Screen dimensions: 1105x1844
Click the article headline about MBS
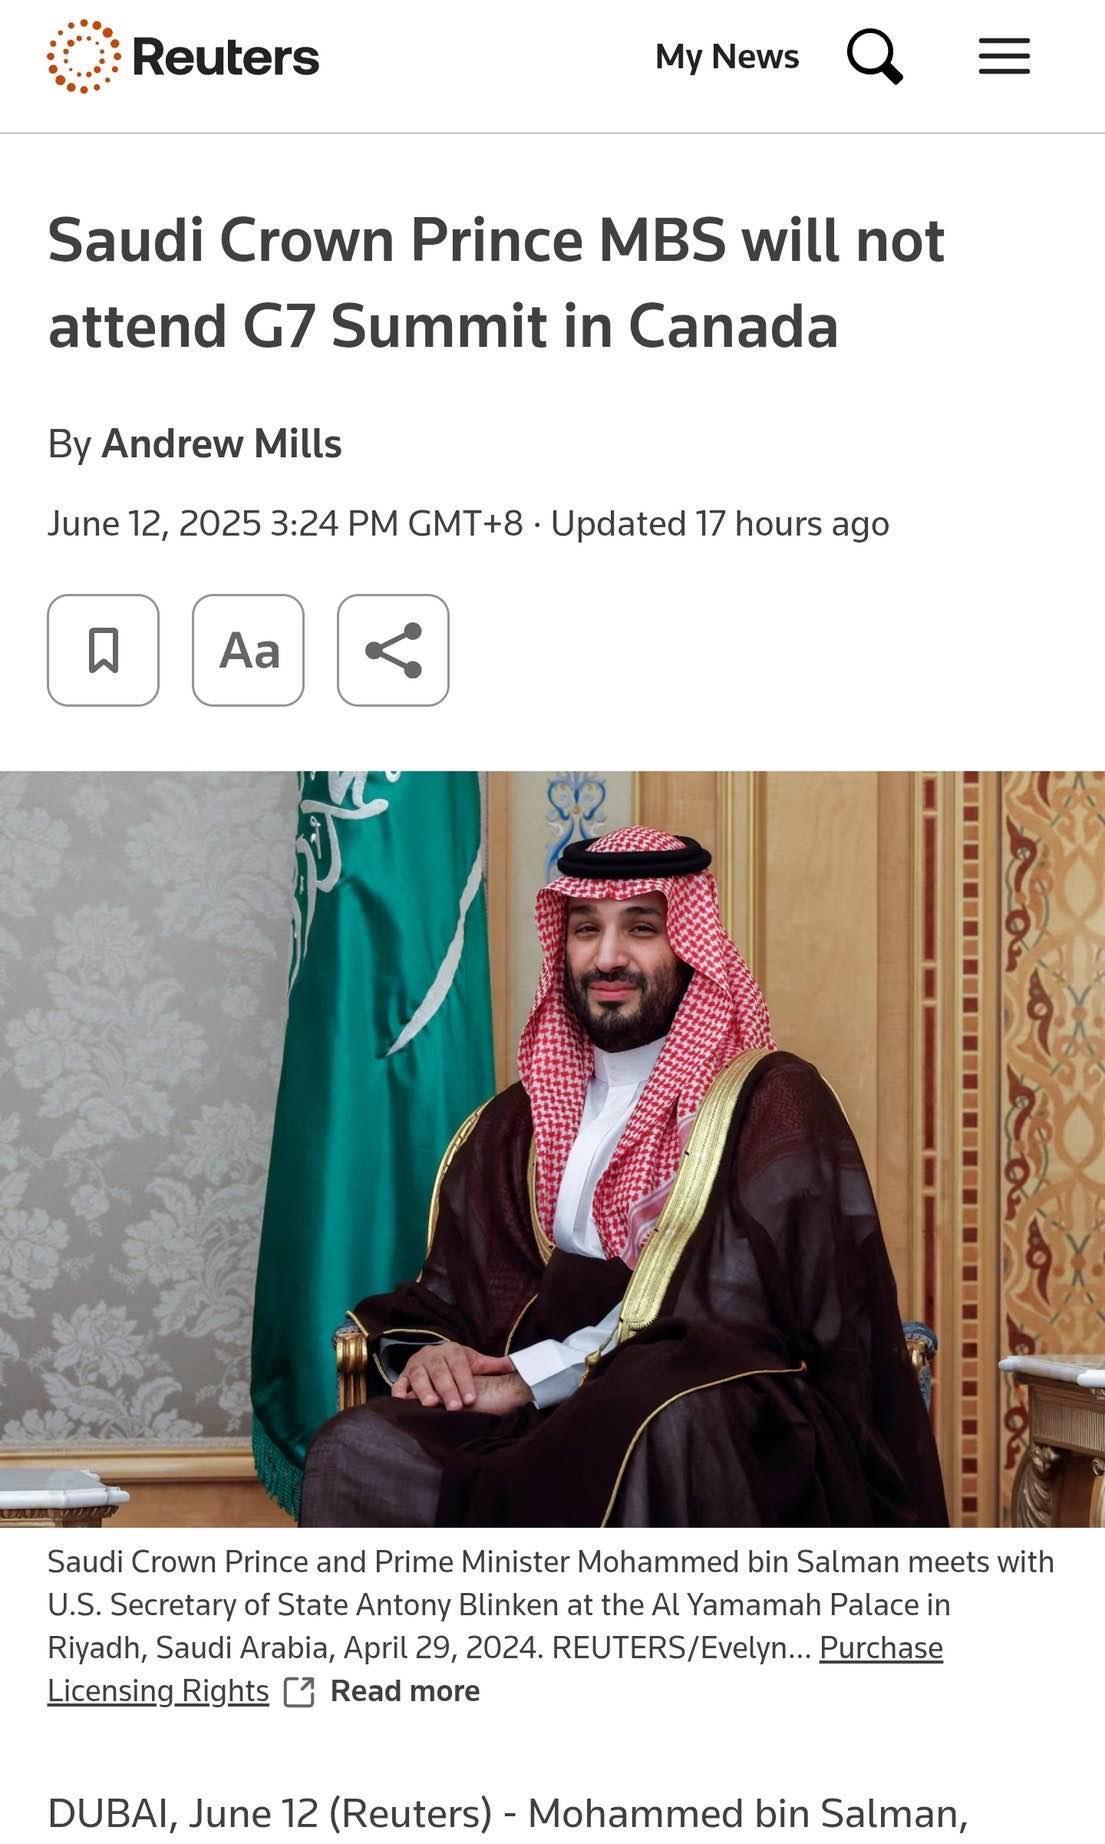click(x=496, y=283)
